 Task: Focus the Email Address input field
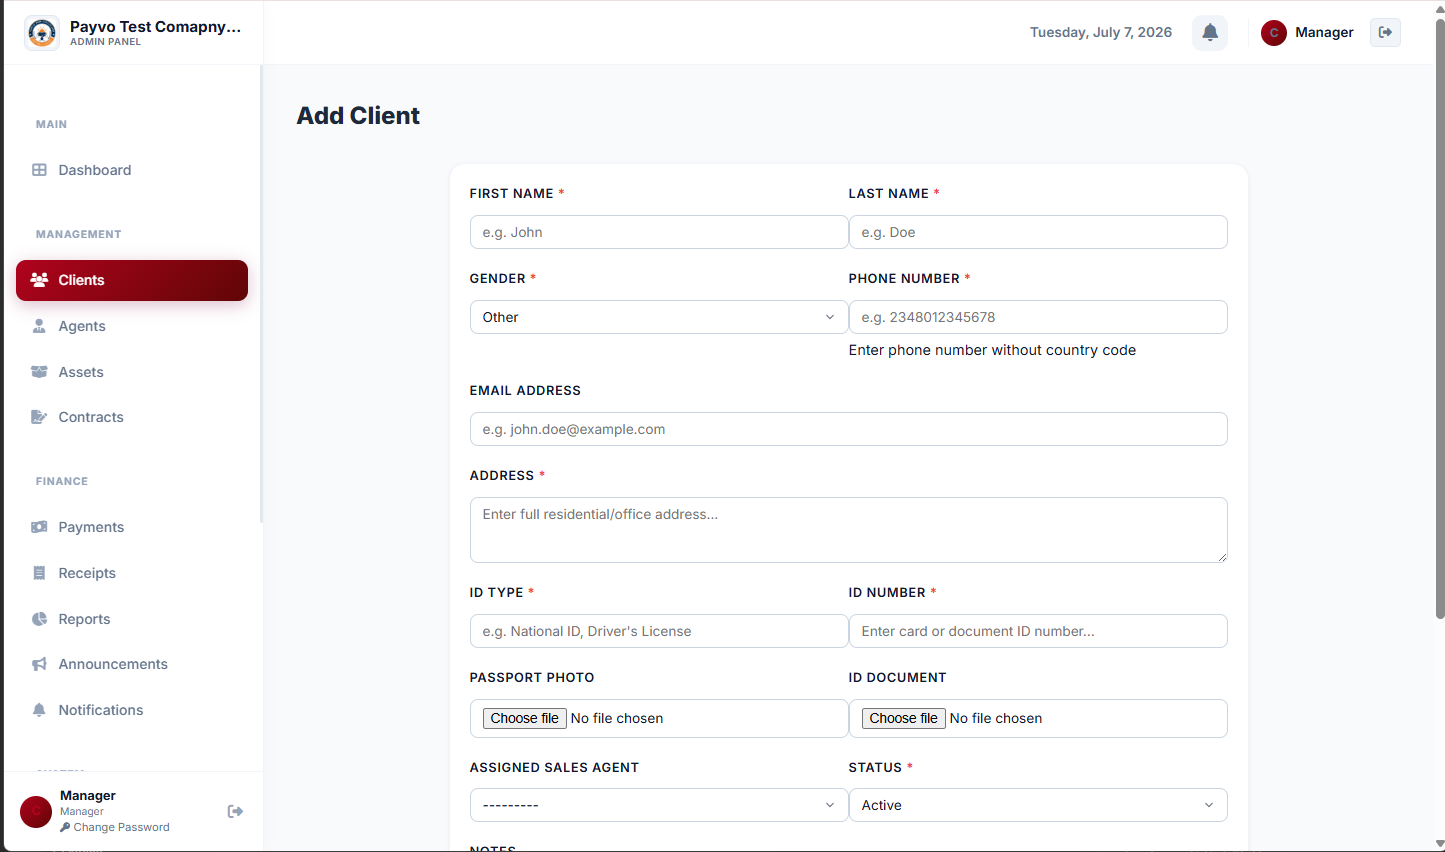click(848, 429)
